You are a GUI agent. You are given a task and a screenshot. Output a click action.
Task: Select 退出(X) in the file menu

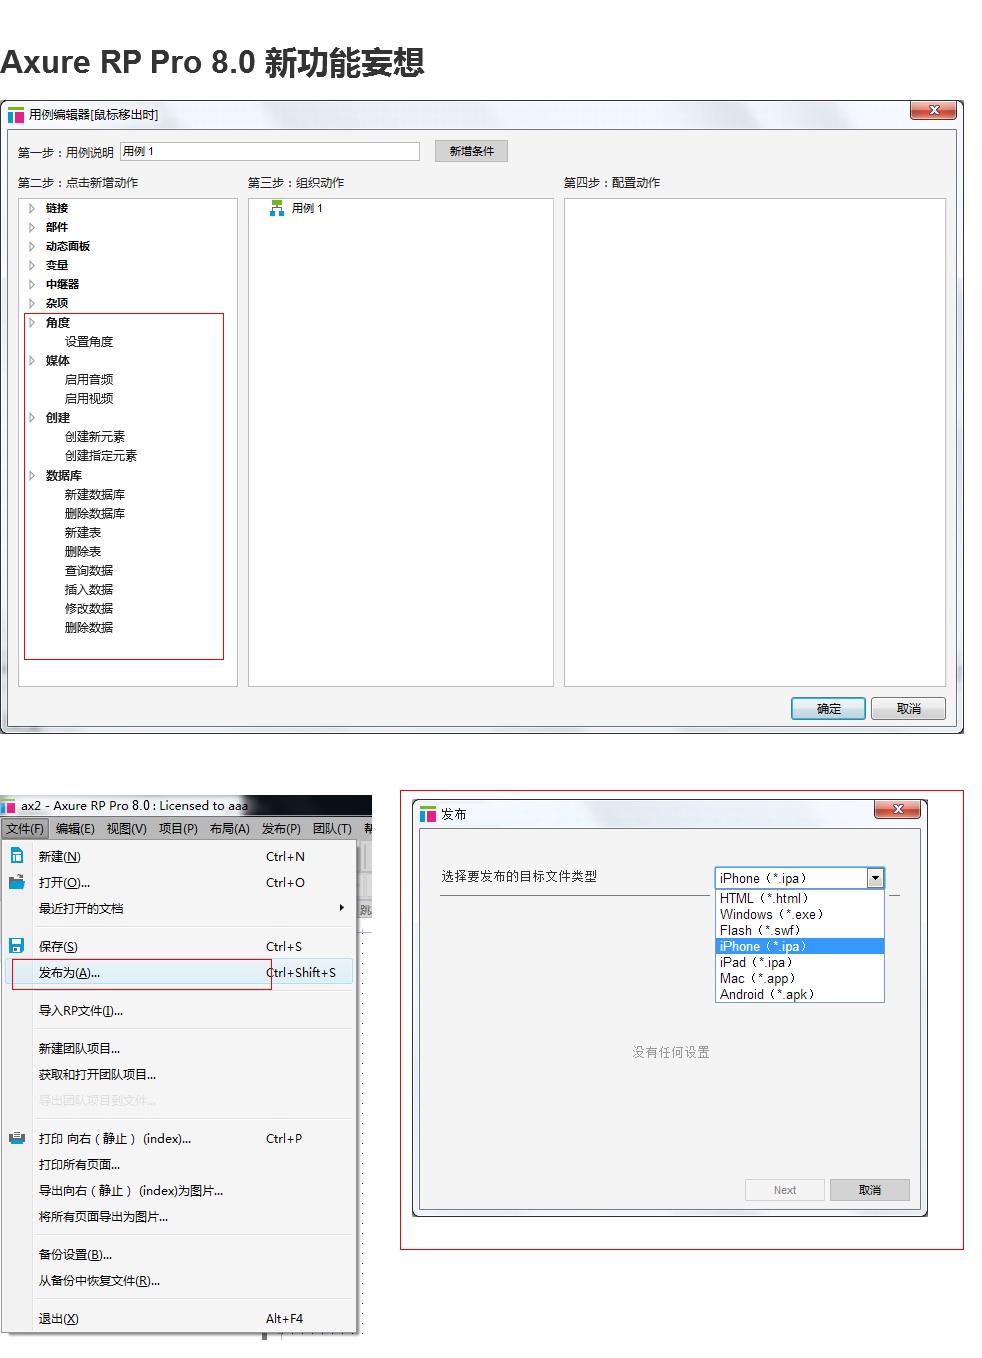tap(180, 1318)
